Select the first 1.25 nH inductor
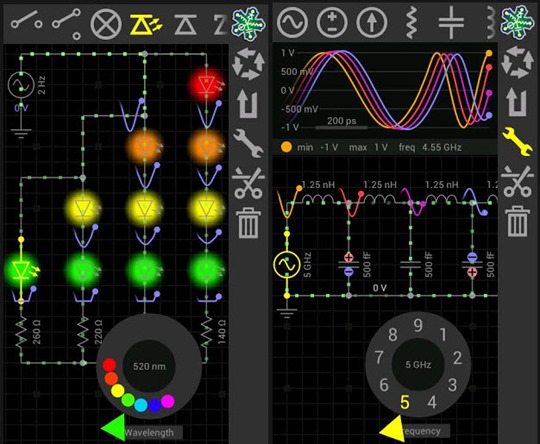This screenshot has width=540, height=444. point(318,199)
